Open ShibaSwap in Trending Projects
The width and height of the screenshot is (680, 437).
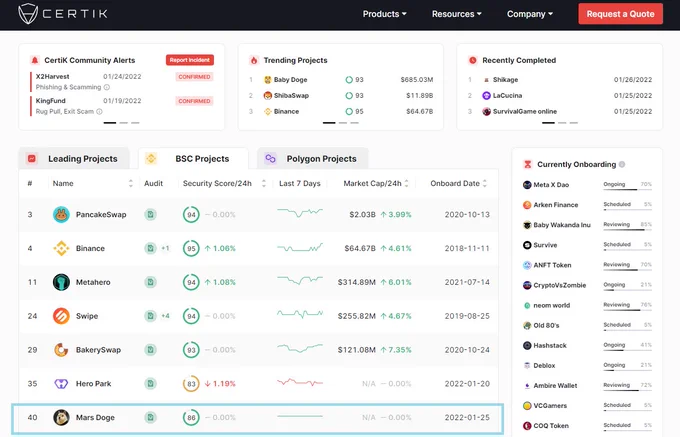pyautogui.click(x=291, y=95)
